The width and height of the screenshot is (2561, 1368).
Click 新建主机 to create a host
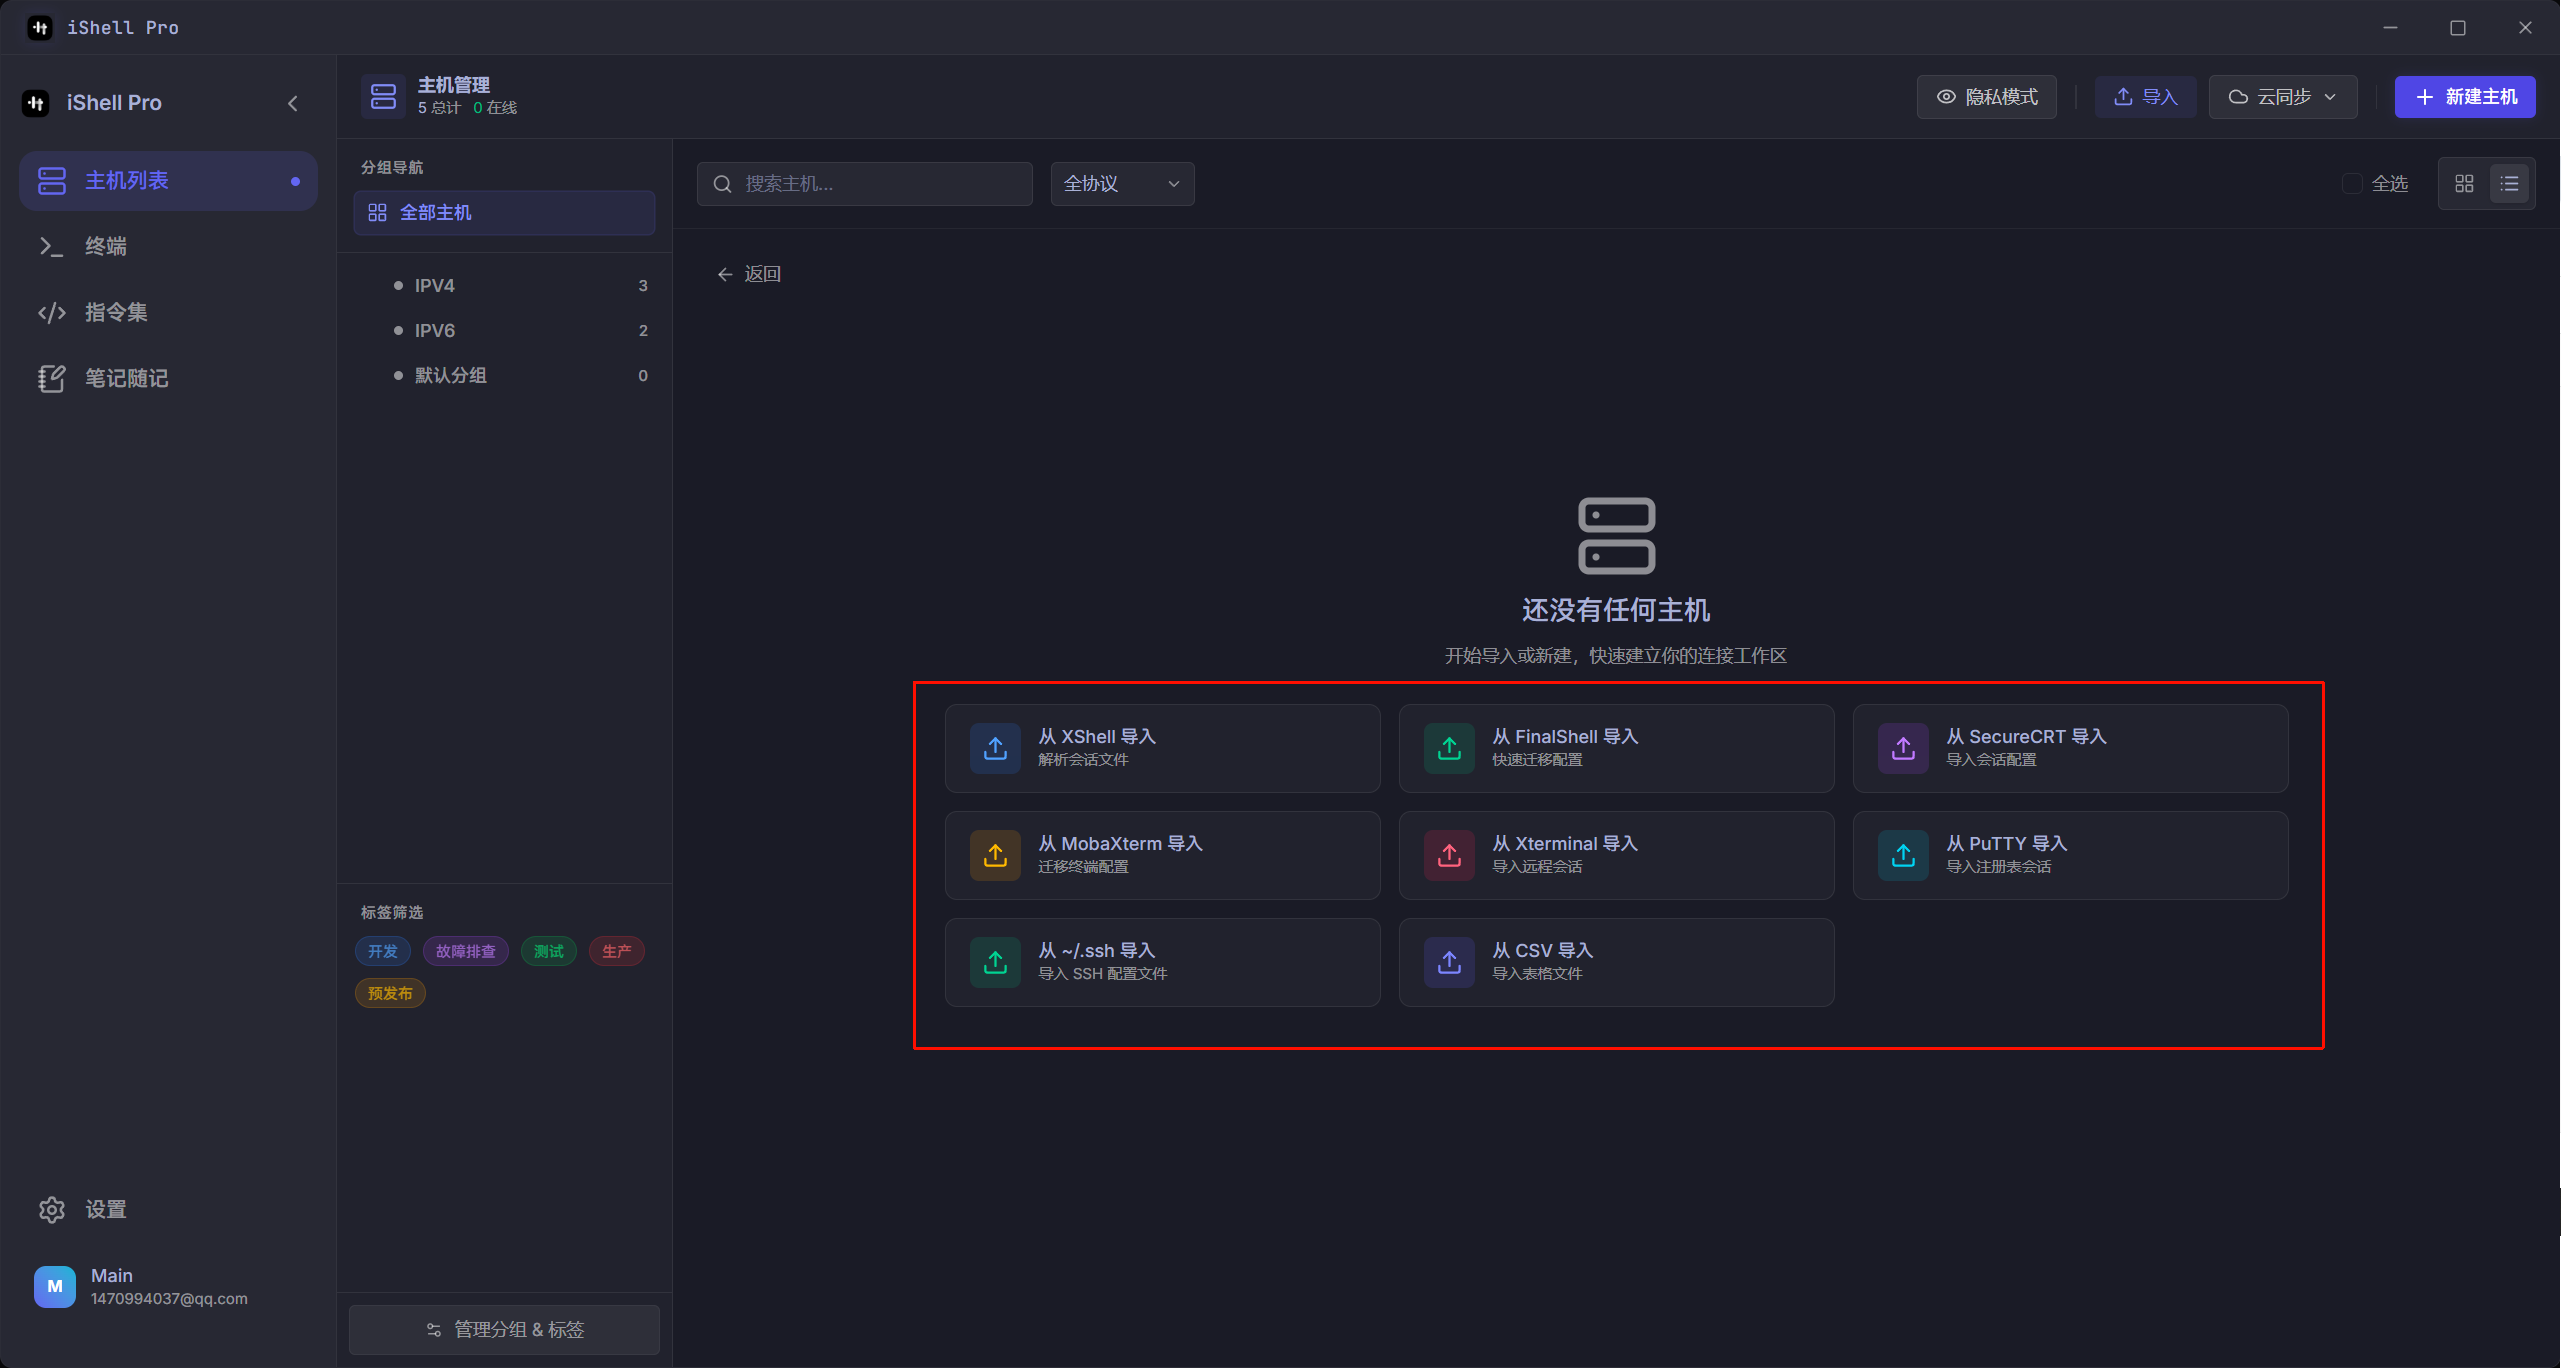click(x=2465, y=97)
